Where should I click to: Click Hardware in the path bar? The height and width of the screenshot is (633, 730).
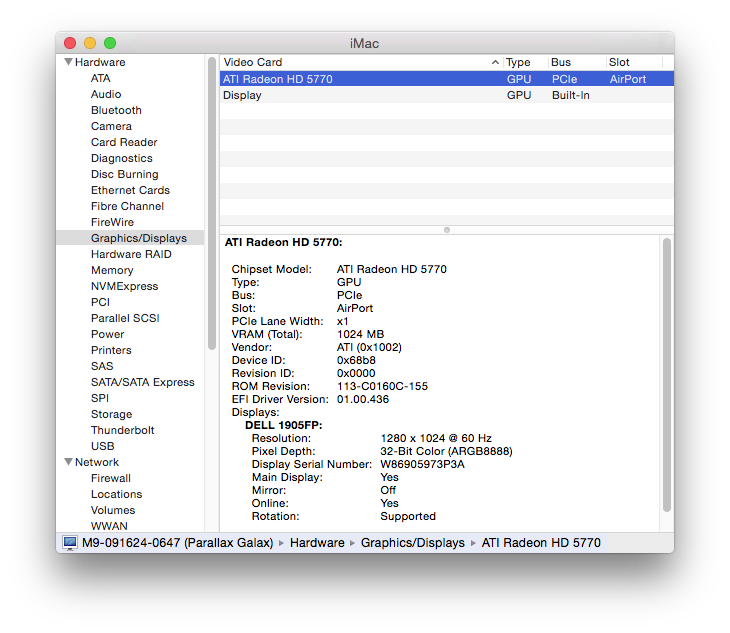click(x=317, y=543)
